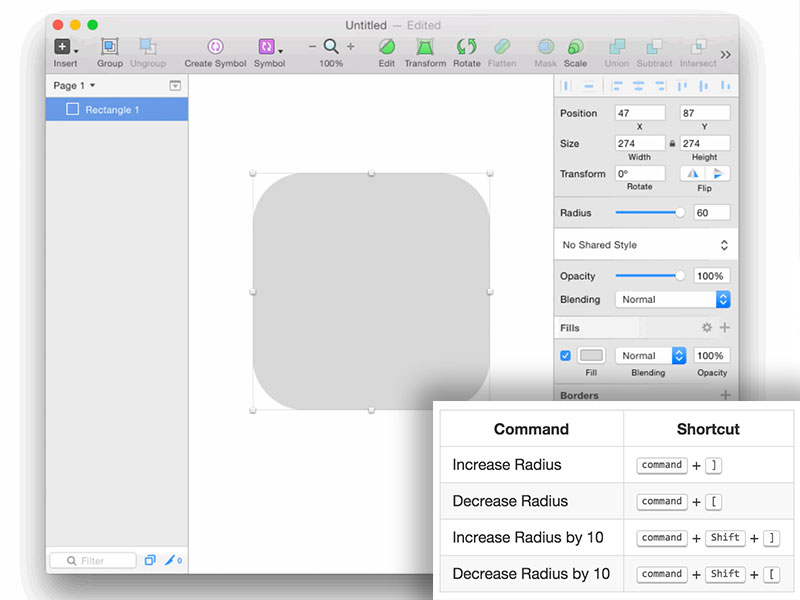800x600 pixels.
Task: Toggle the pages list panel button
Action: click(x=175, y=86)
